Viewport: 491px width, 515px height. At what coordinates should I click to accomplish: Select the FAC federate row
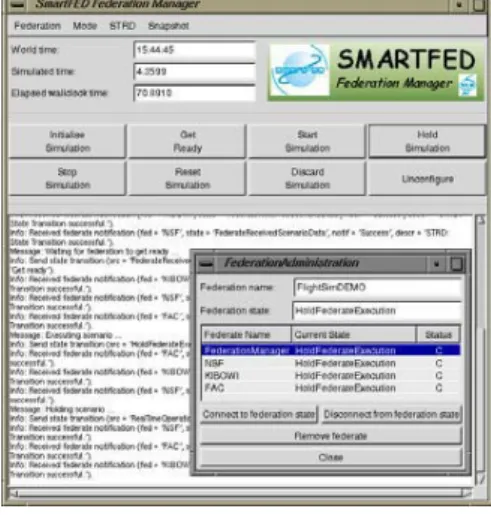(331, 388)
